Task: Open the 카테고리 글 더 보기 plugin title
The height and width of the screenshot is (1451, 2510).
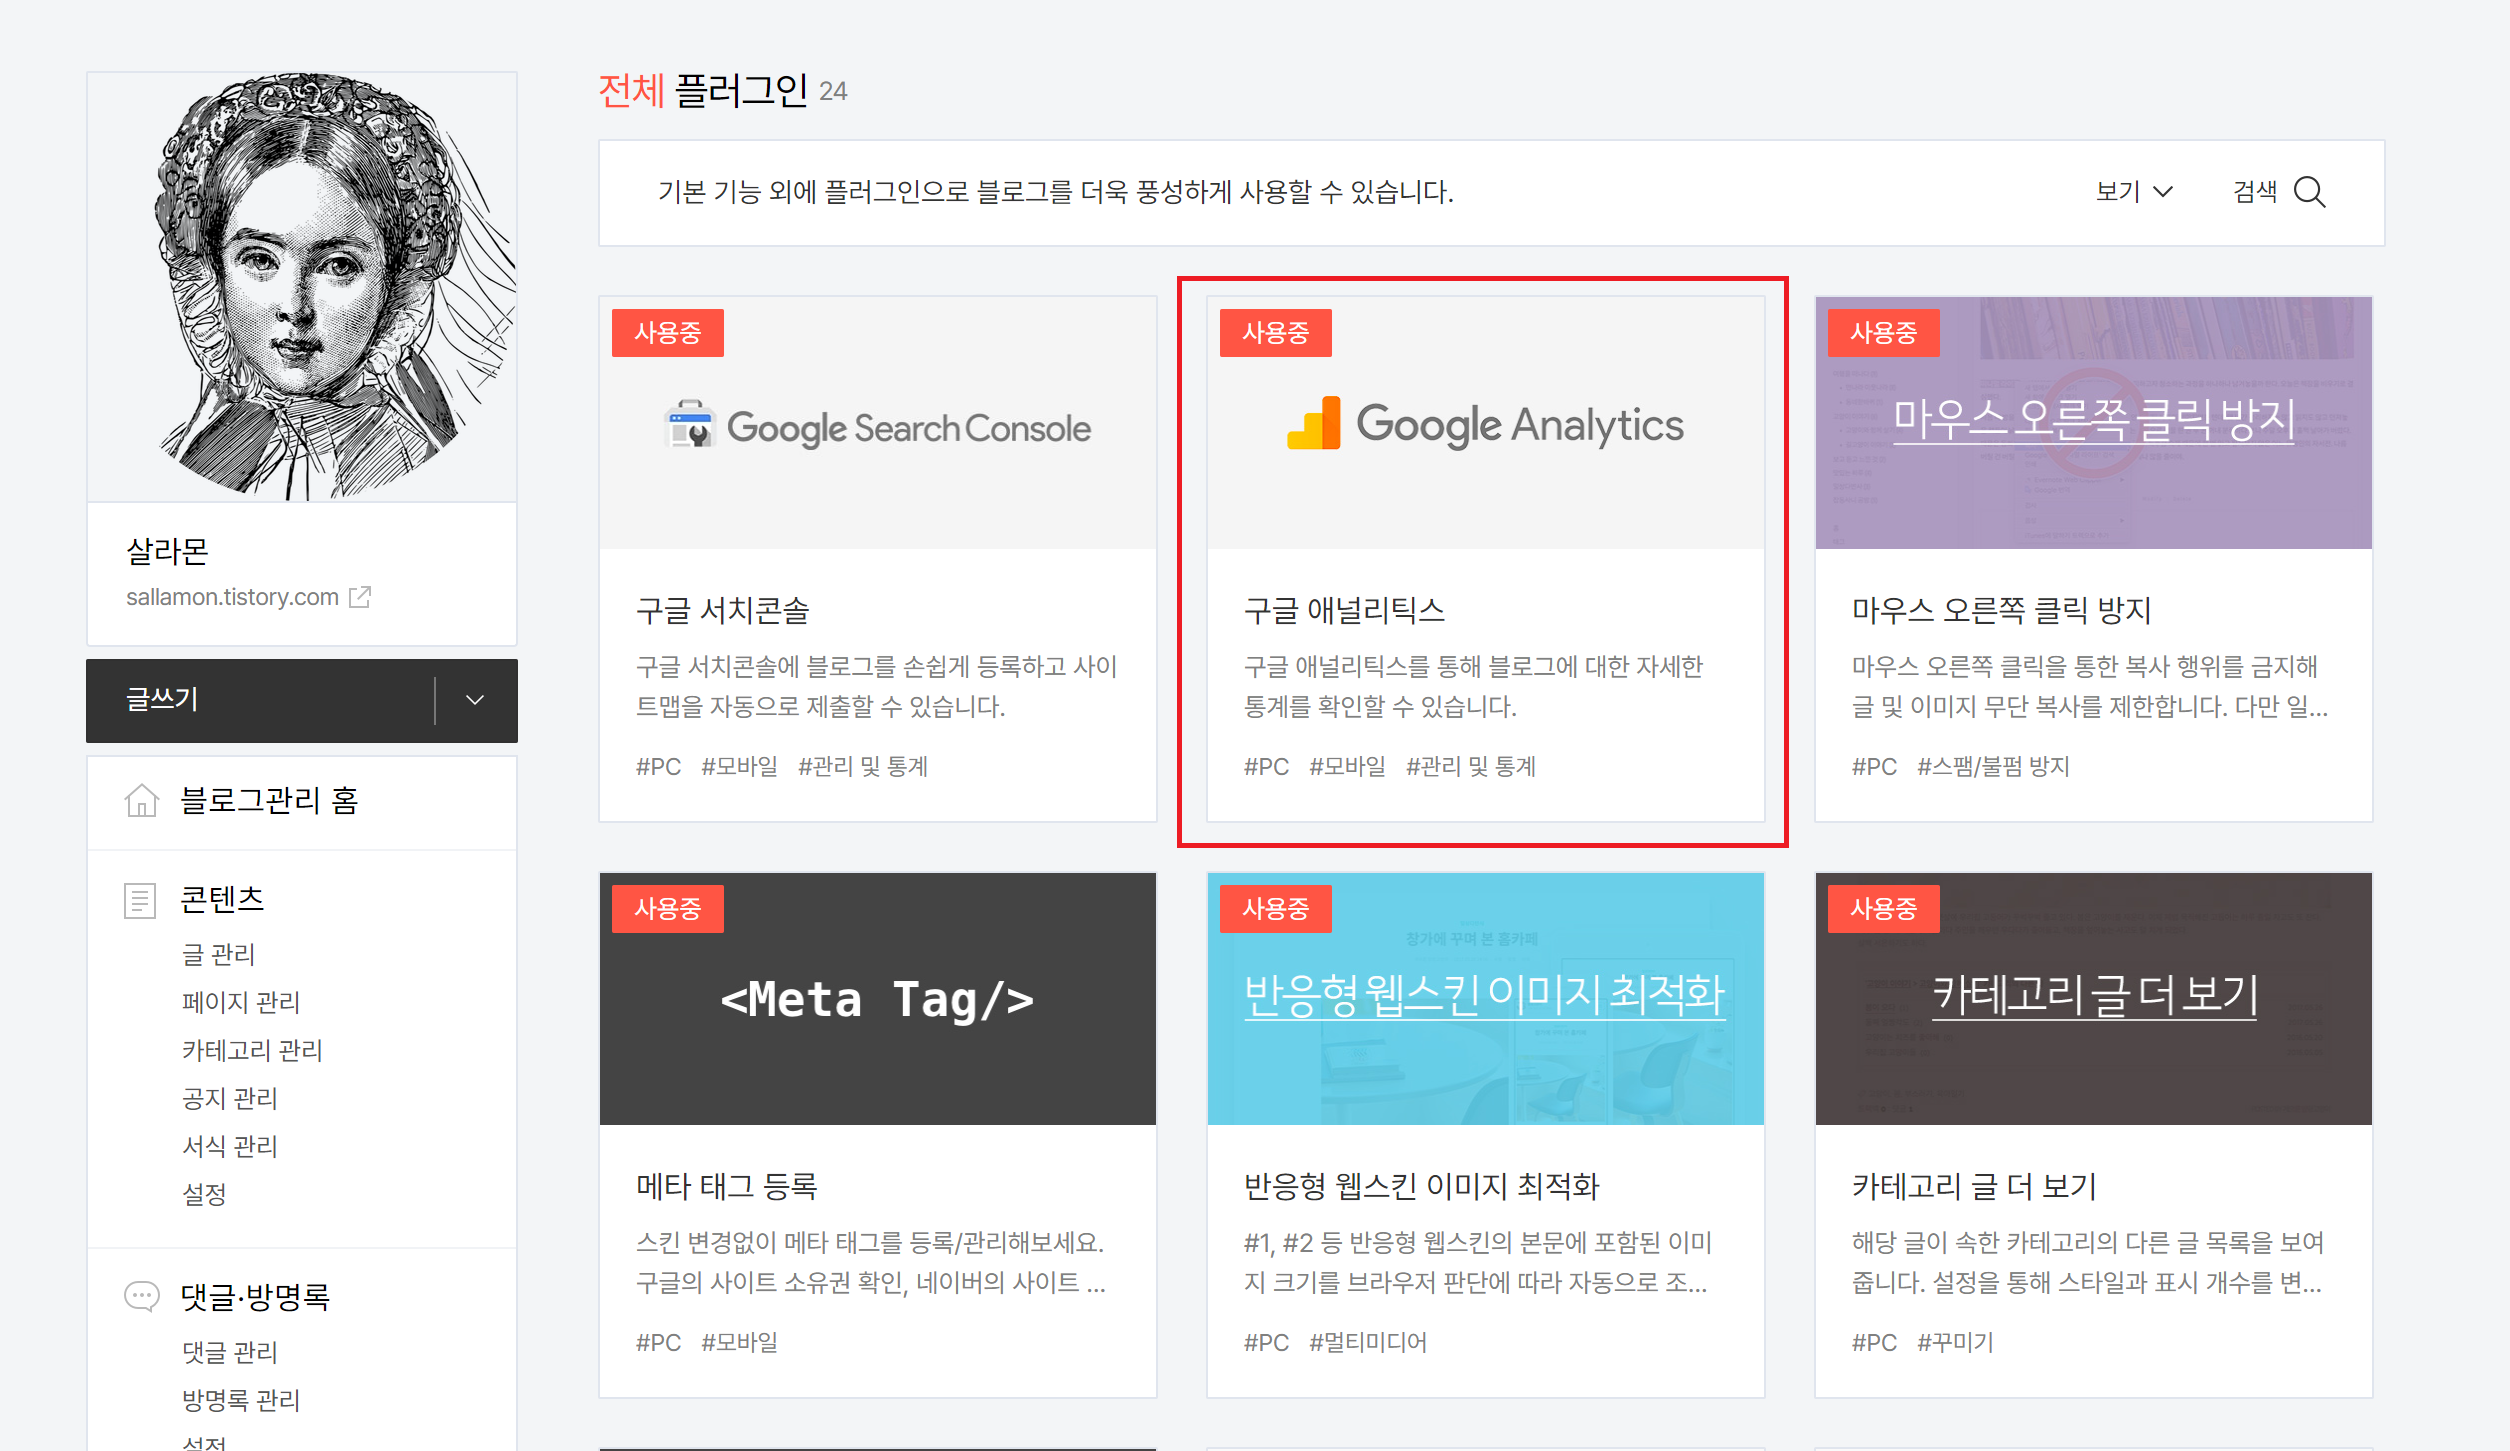Action: tap(1973, 1186)
